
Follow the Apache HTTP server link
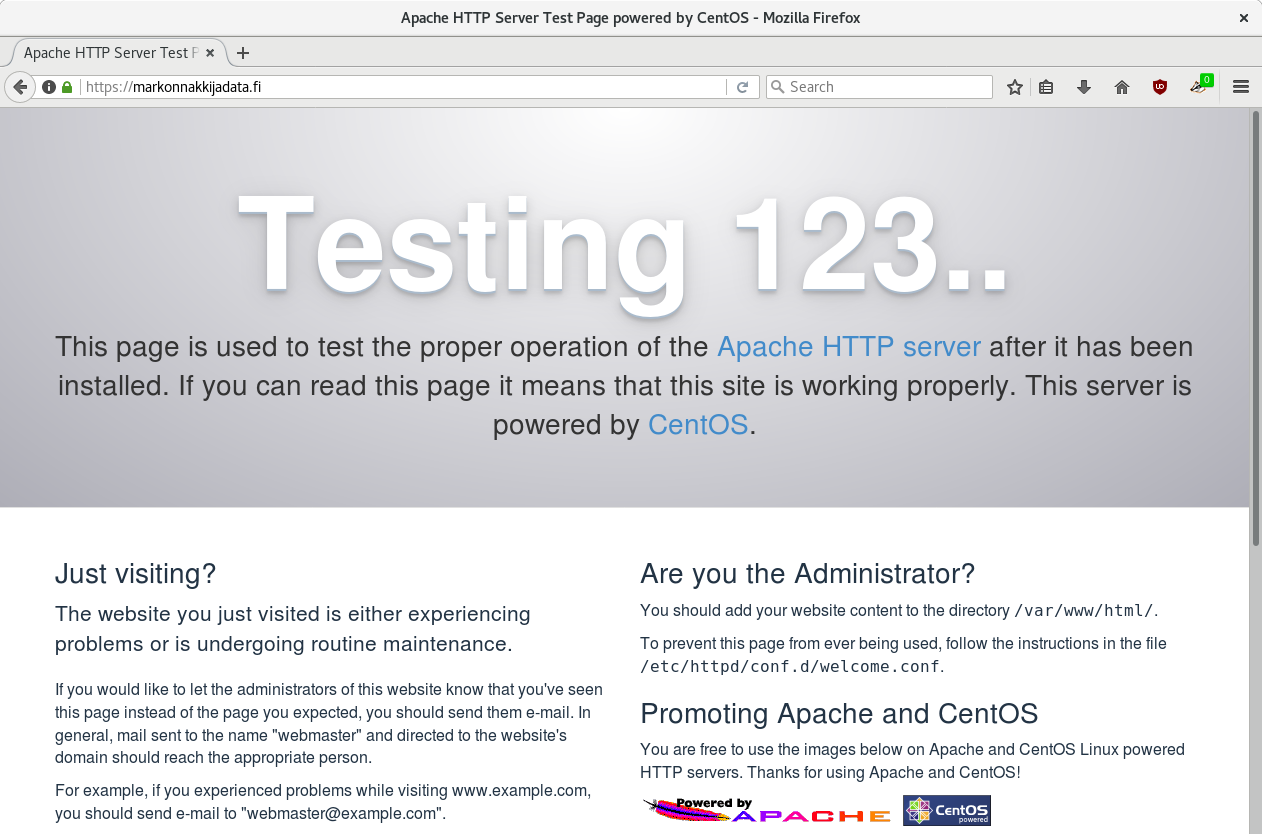849,347
